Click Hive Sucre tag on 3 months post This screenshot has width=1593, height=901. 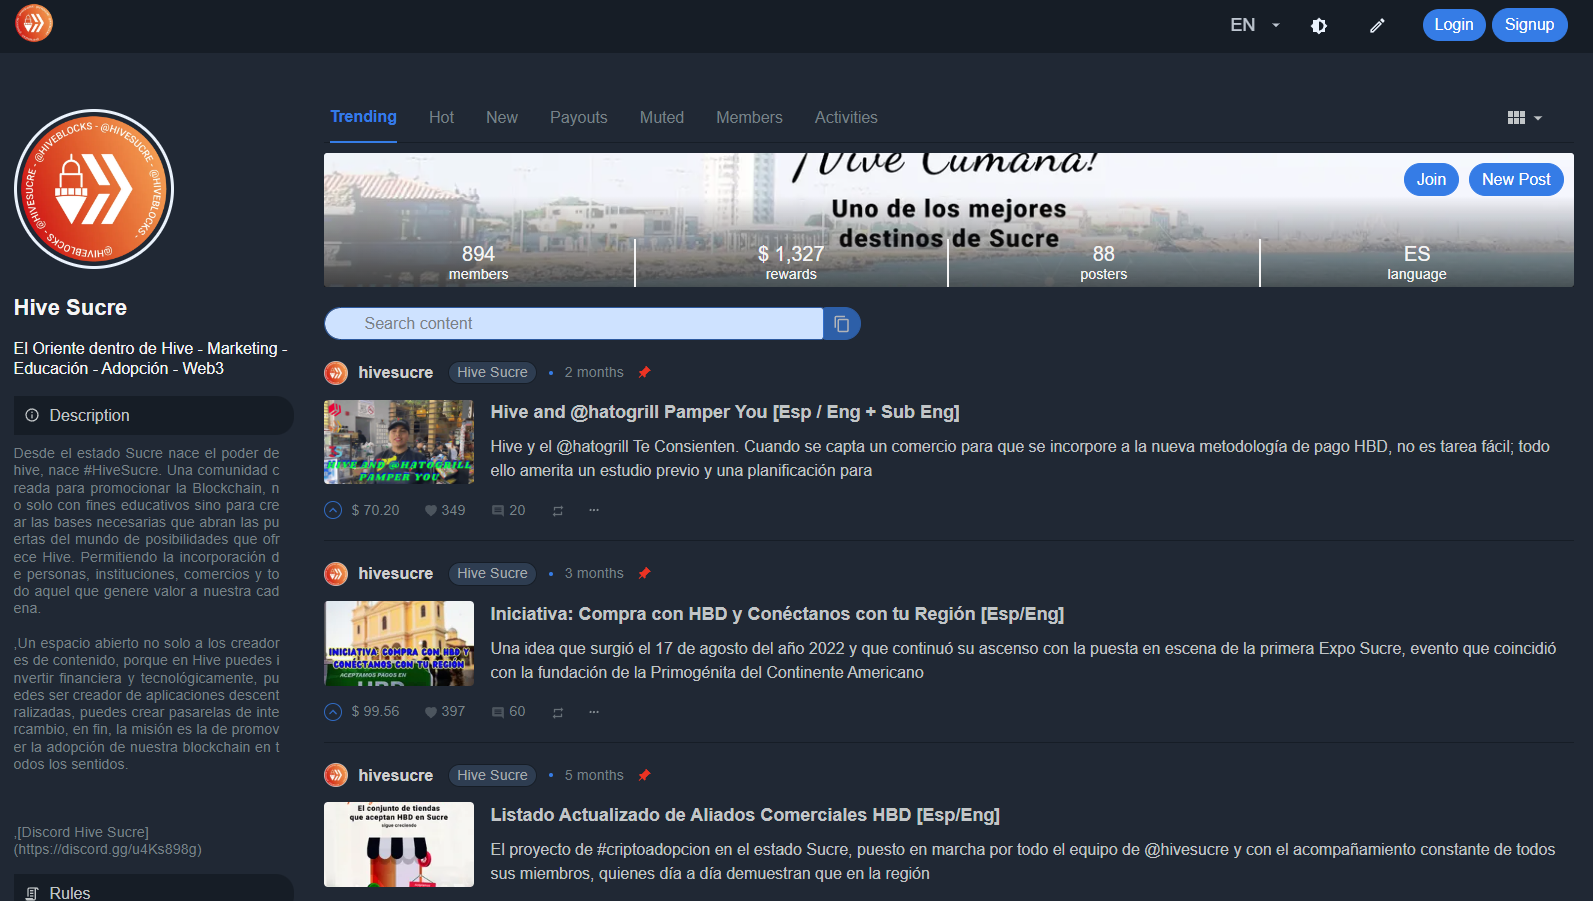[x=492, y=574]
